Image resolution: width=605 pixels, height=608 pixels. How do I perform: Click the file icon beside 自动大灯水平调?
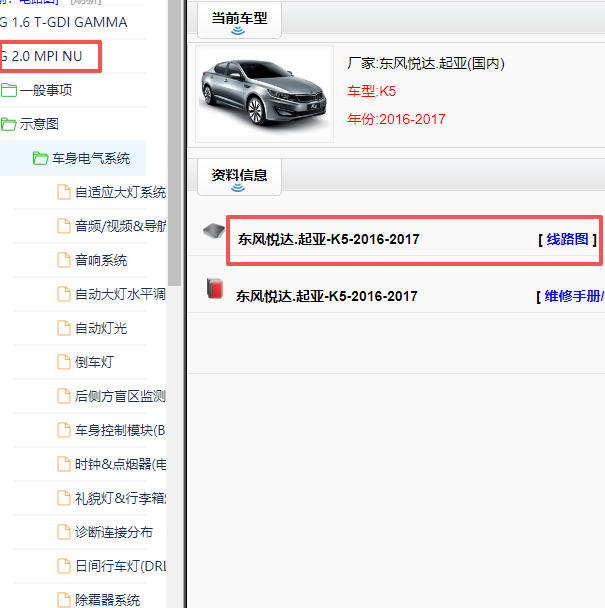[64, 294]
